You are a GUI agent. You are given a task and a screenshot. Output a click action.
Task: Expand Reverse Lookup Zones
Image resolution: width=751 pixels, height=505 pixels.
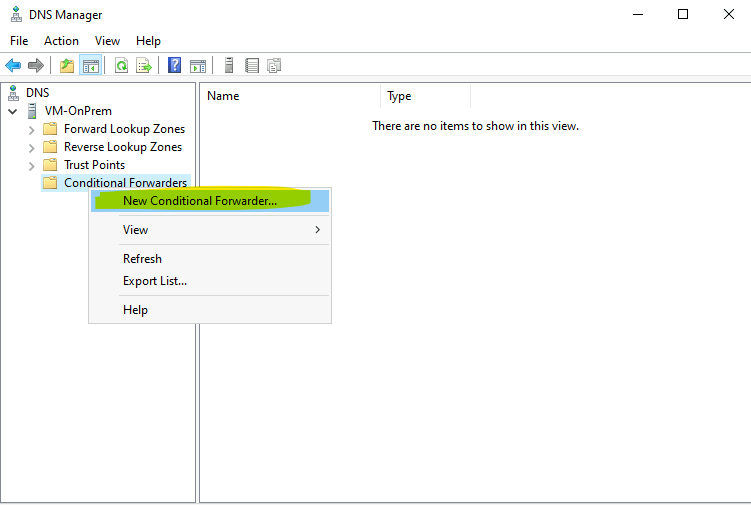coord(32,148)
